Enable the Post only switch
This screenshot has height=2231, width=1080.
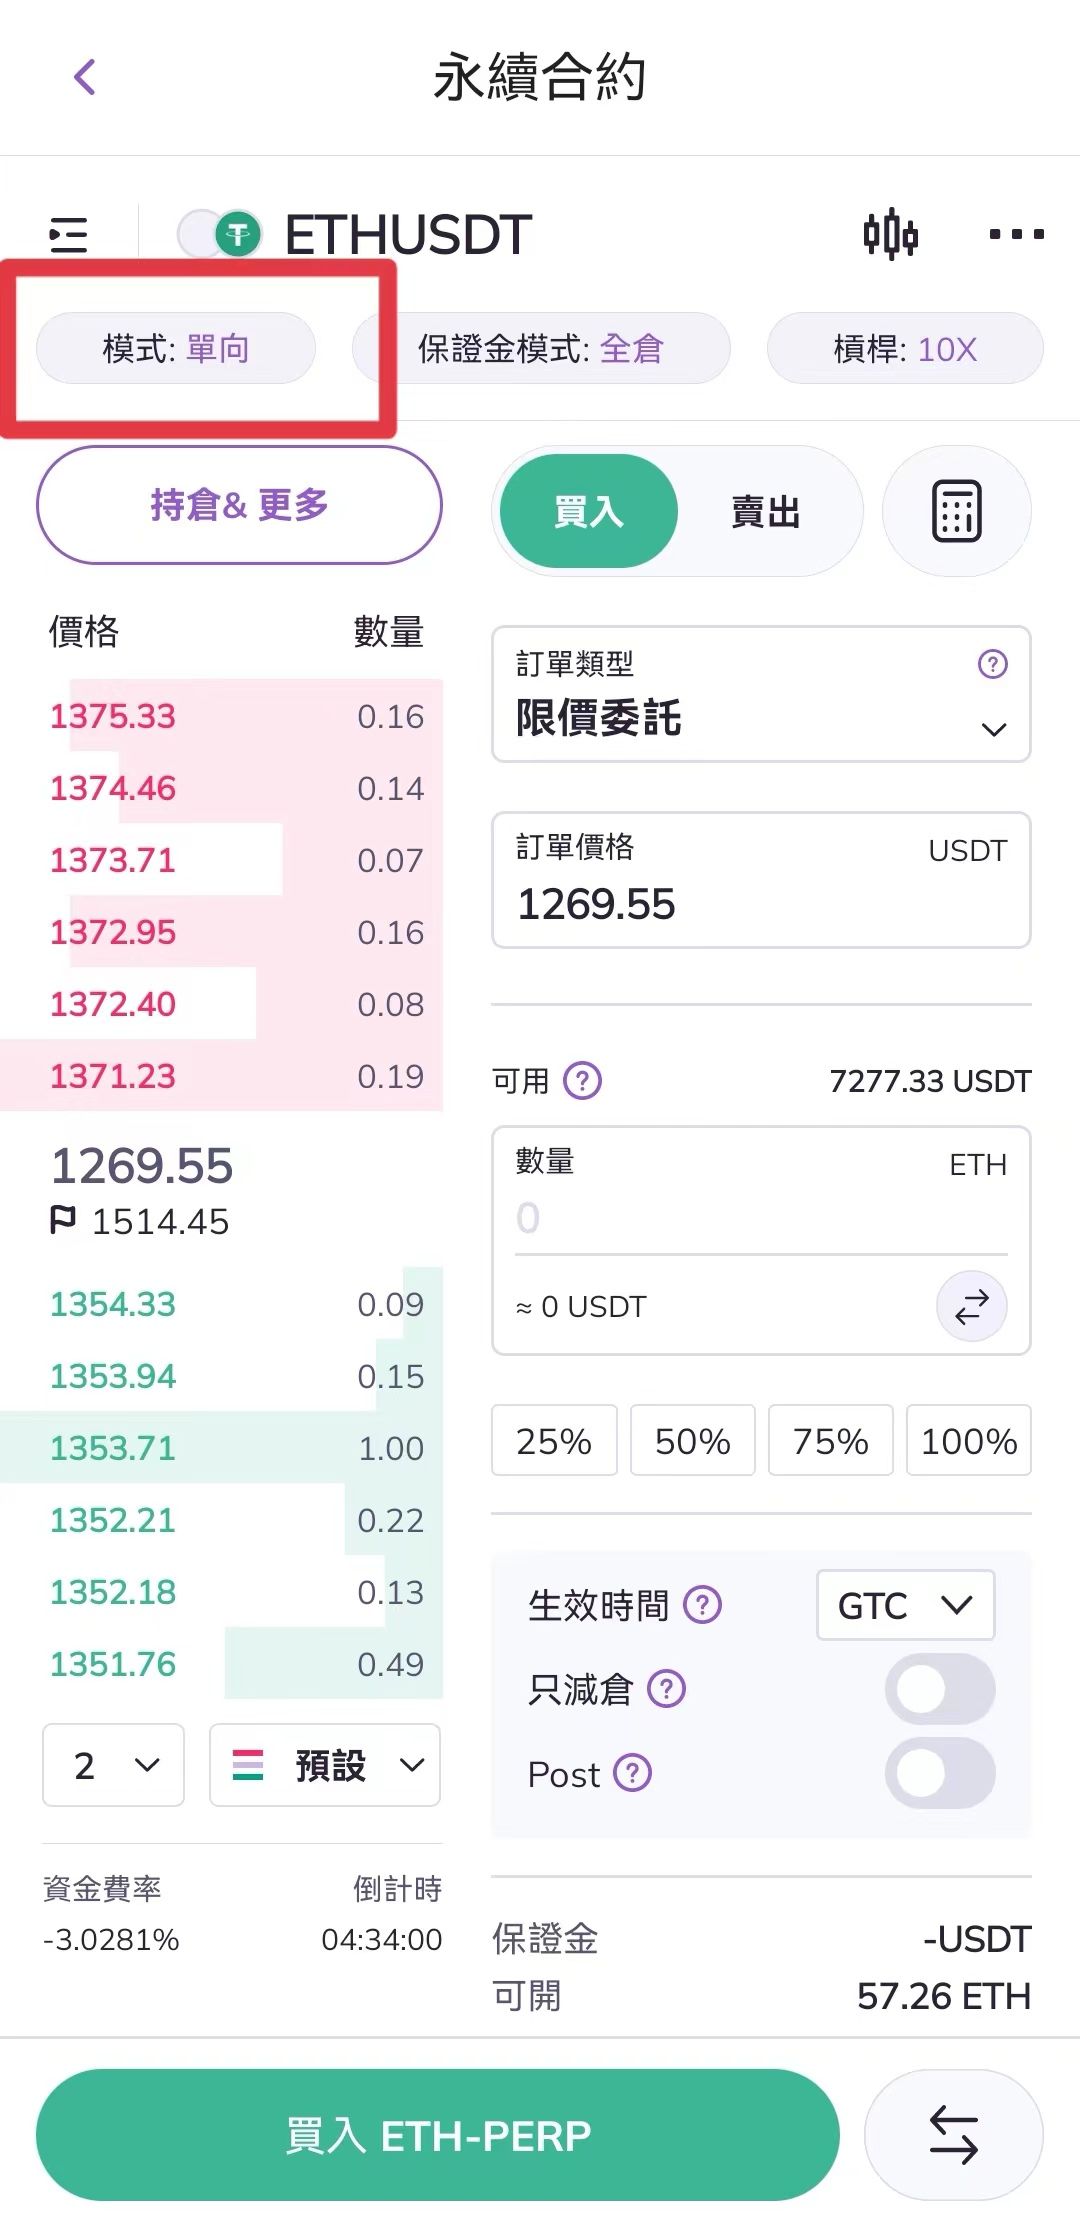point(939,1773)
